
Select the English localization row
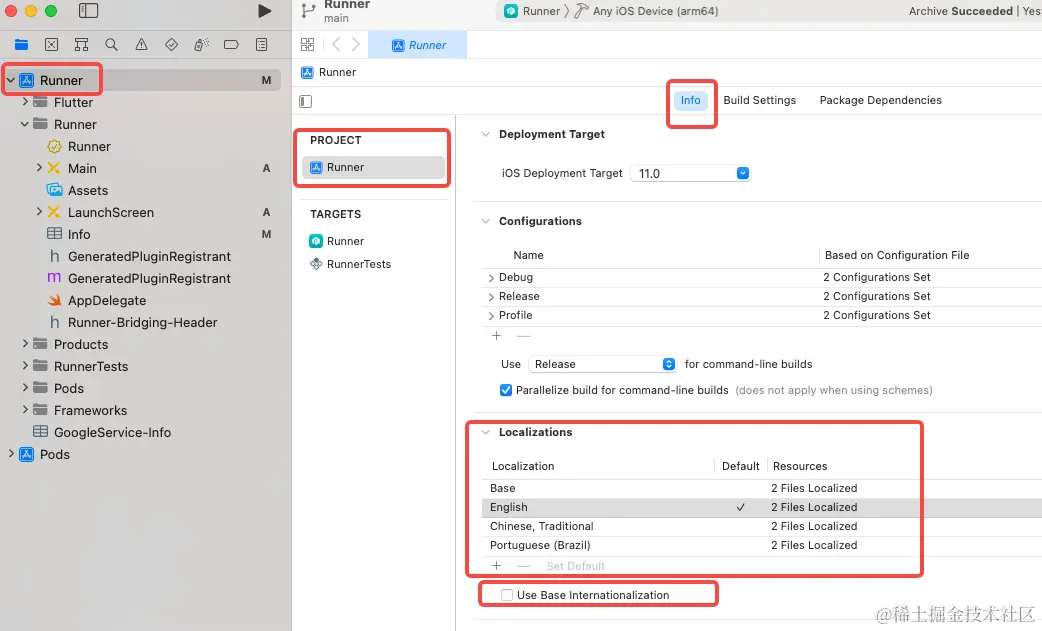[762, 507]
